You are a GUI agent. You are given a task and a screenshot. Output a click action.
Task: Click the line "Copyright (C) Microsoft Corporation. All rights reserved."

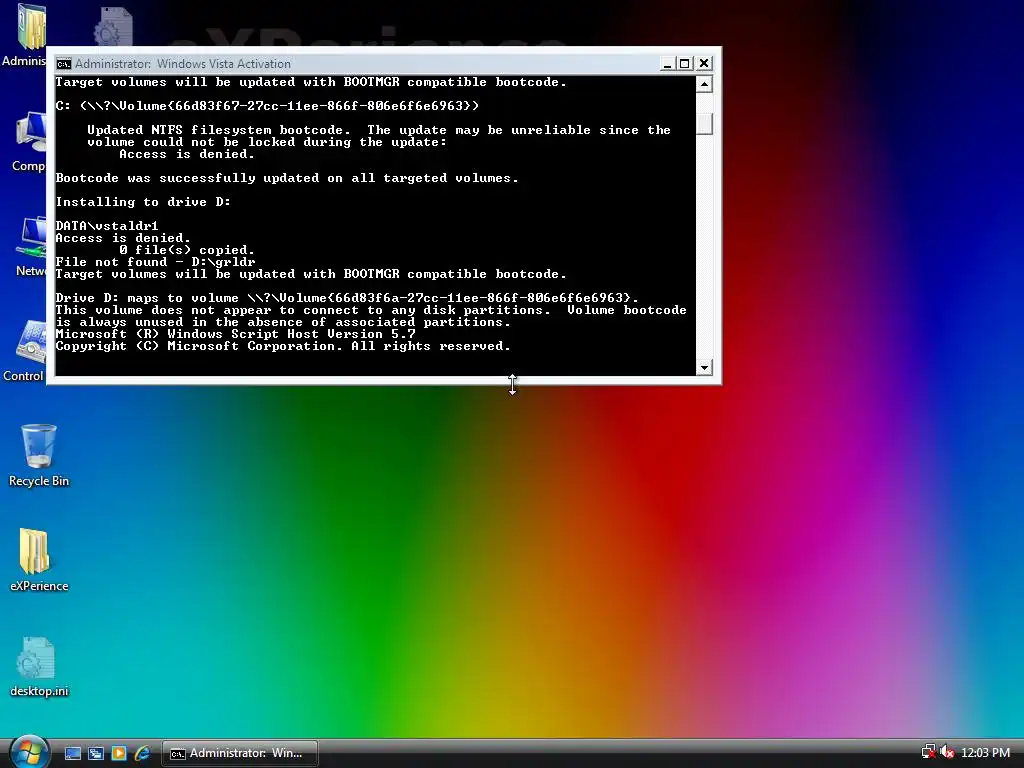283,346
